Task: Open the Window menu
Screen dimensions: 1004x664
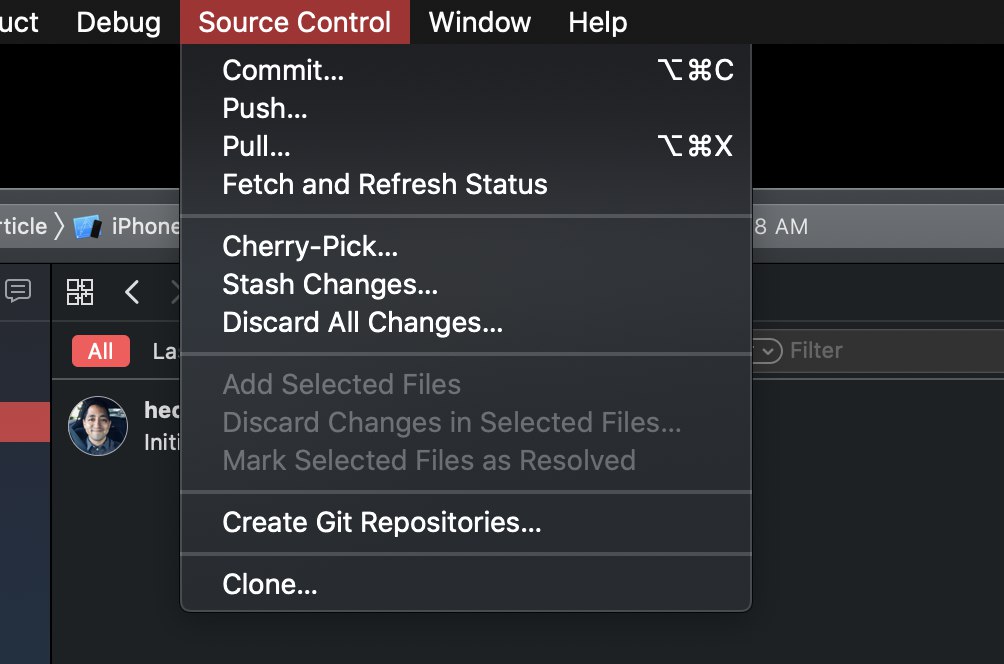Action: [x=480, y=22]
